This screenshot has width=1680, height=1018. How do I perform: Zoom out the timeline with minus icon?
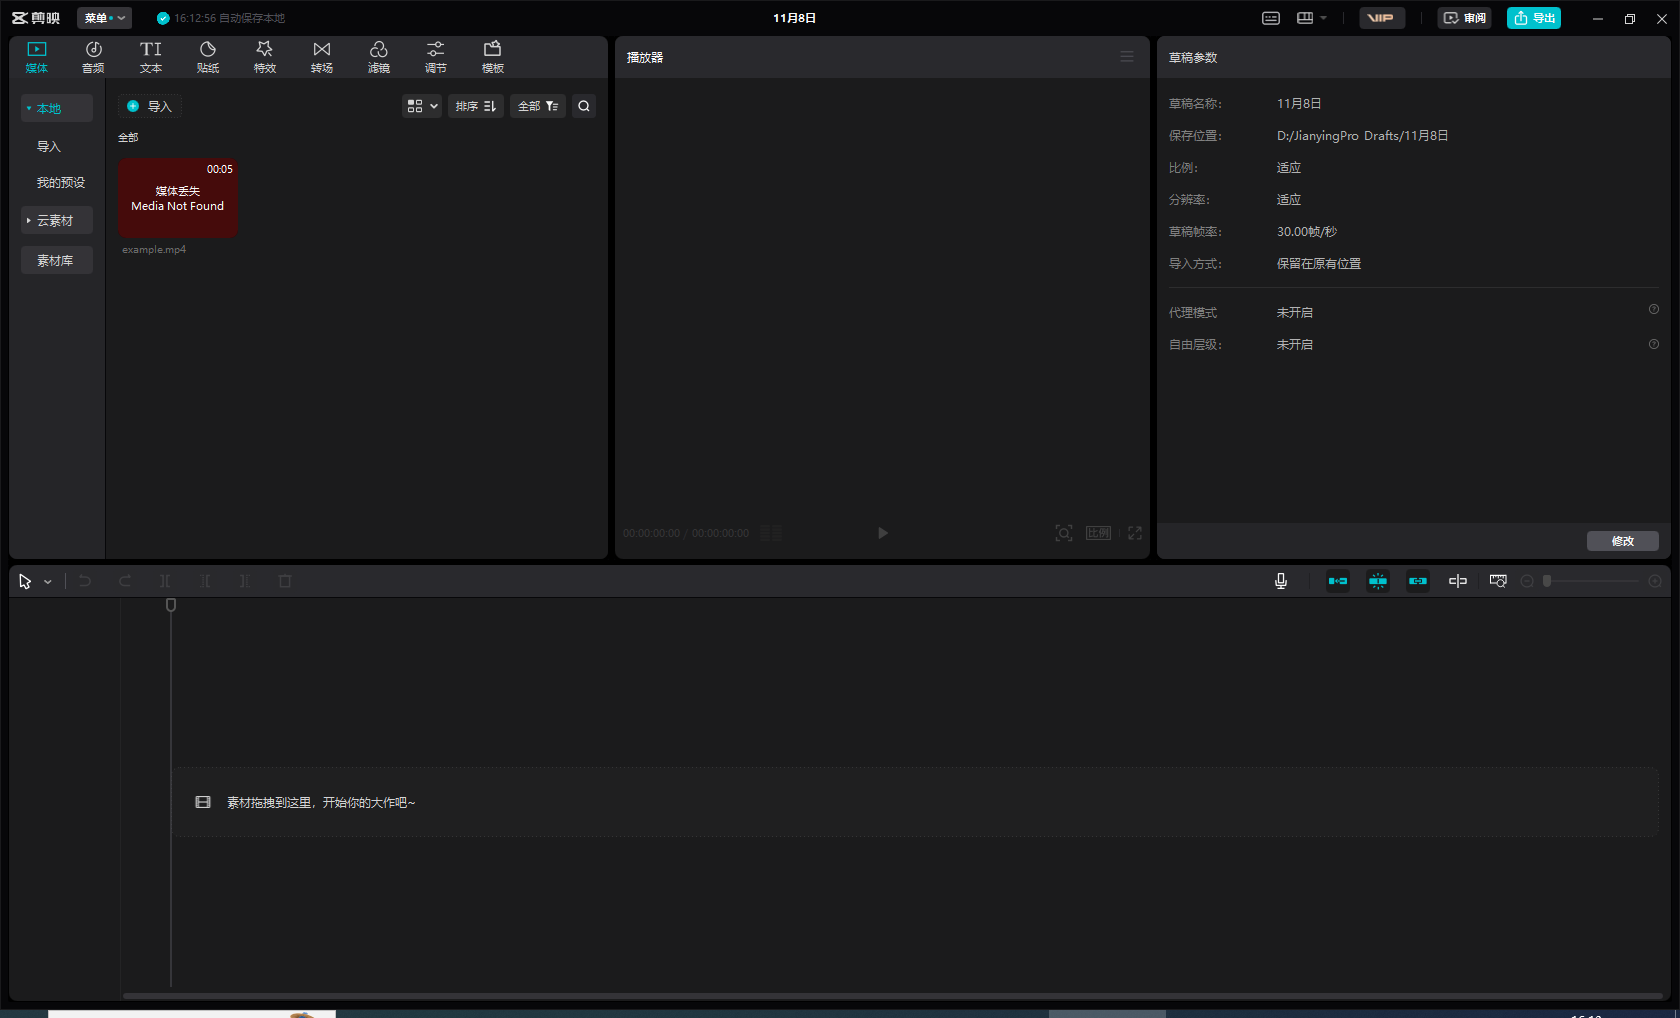pos(1527,581)
